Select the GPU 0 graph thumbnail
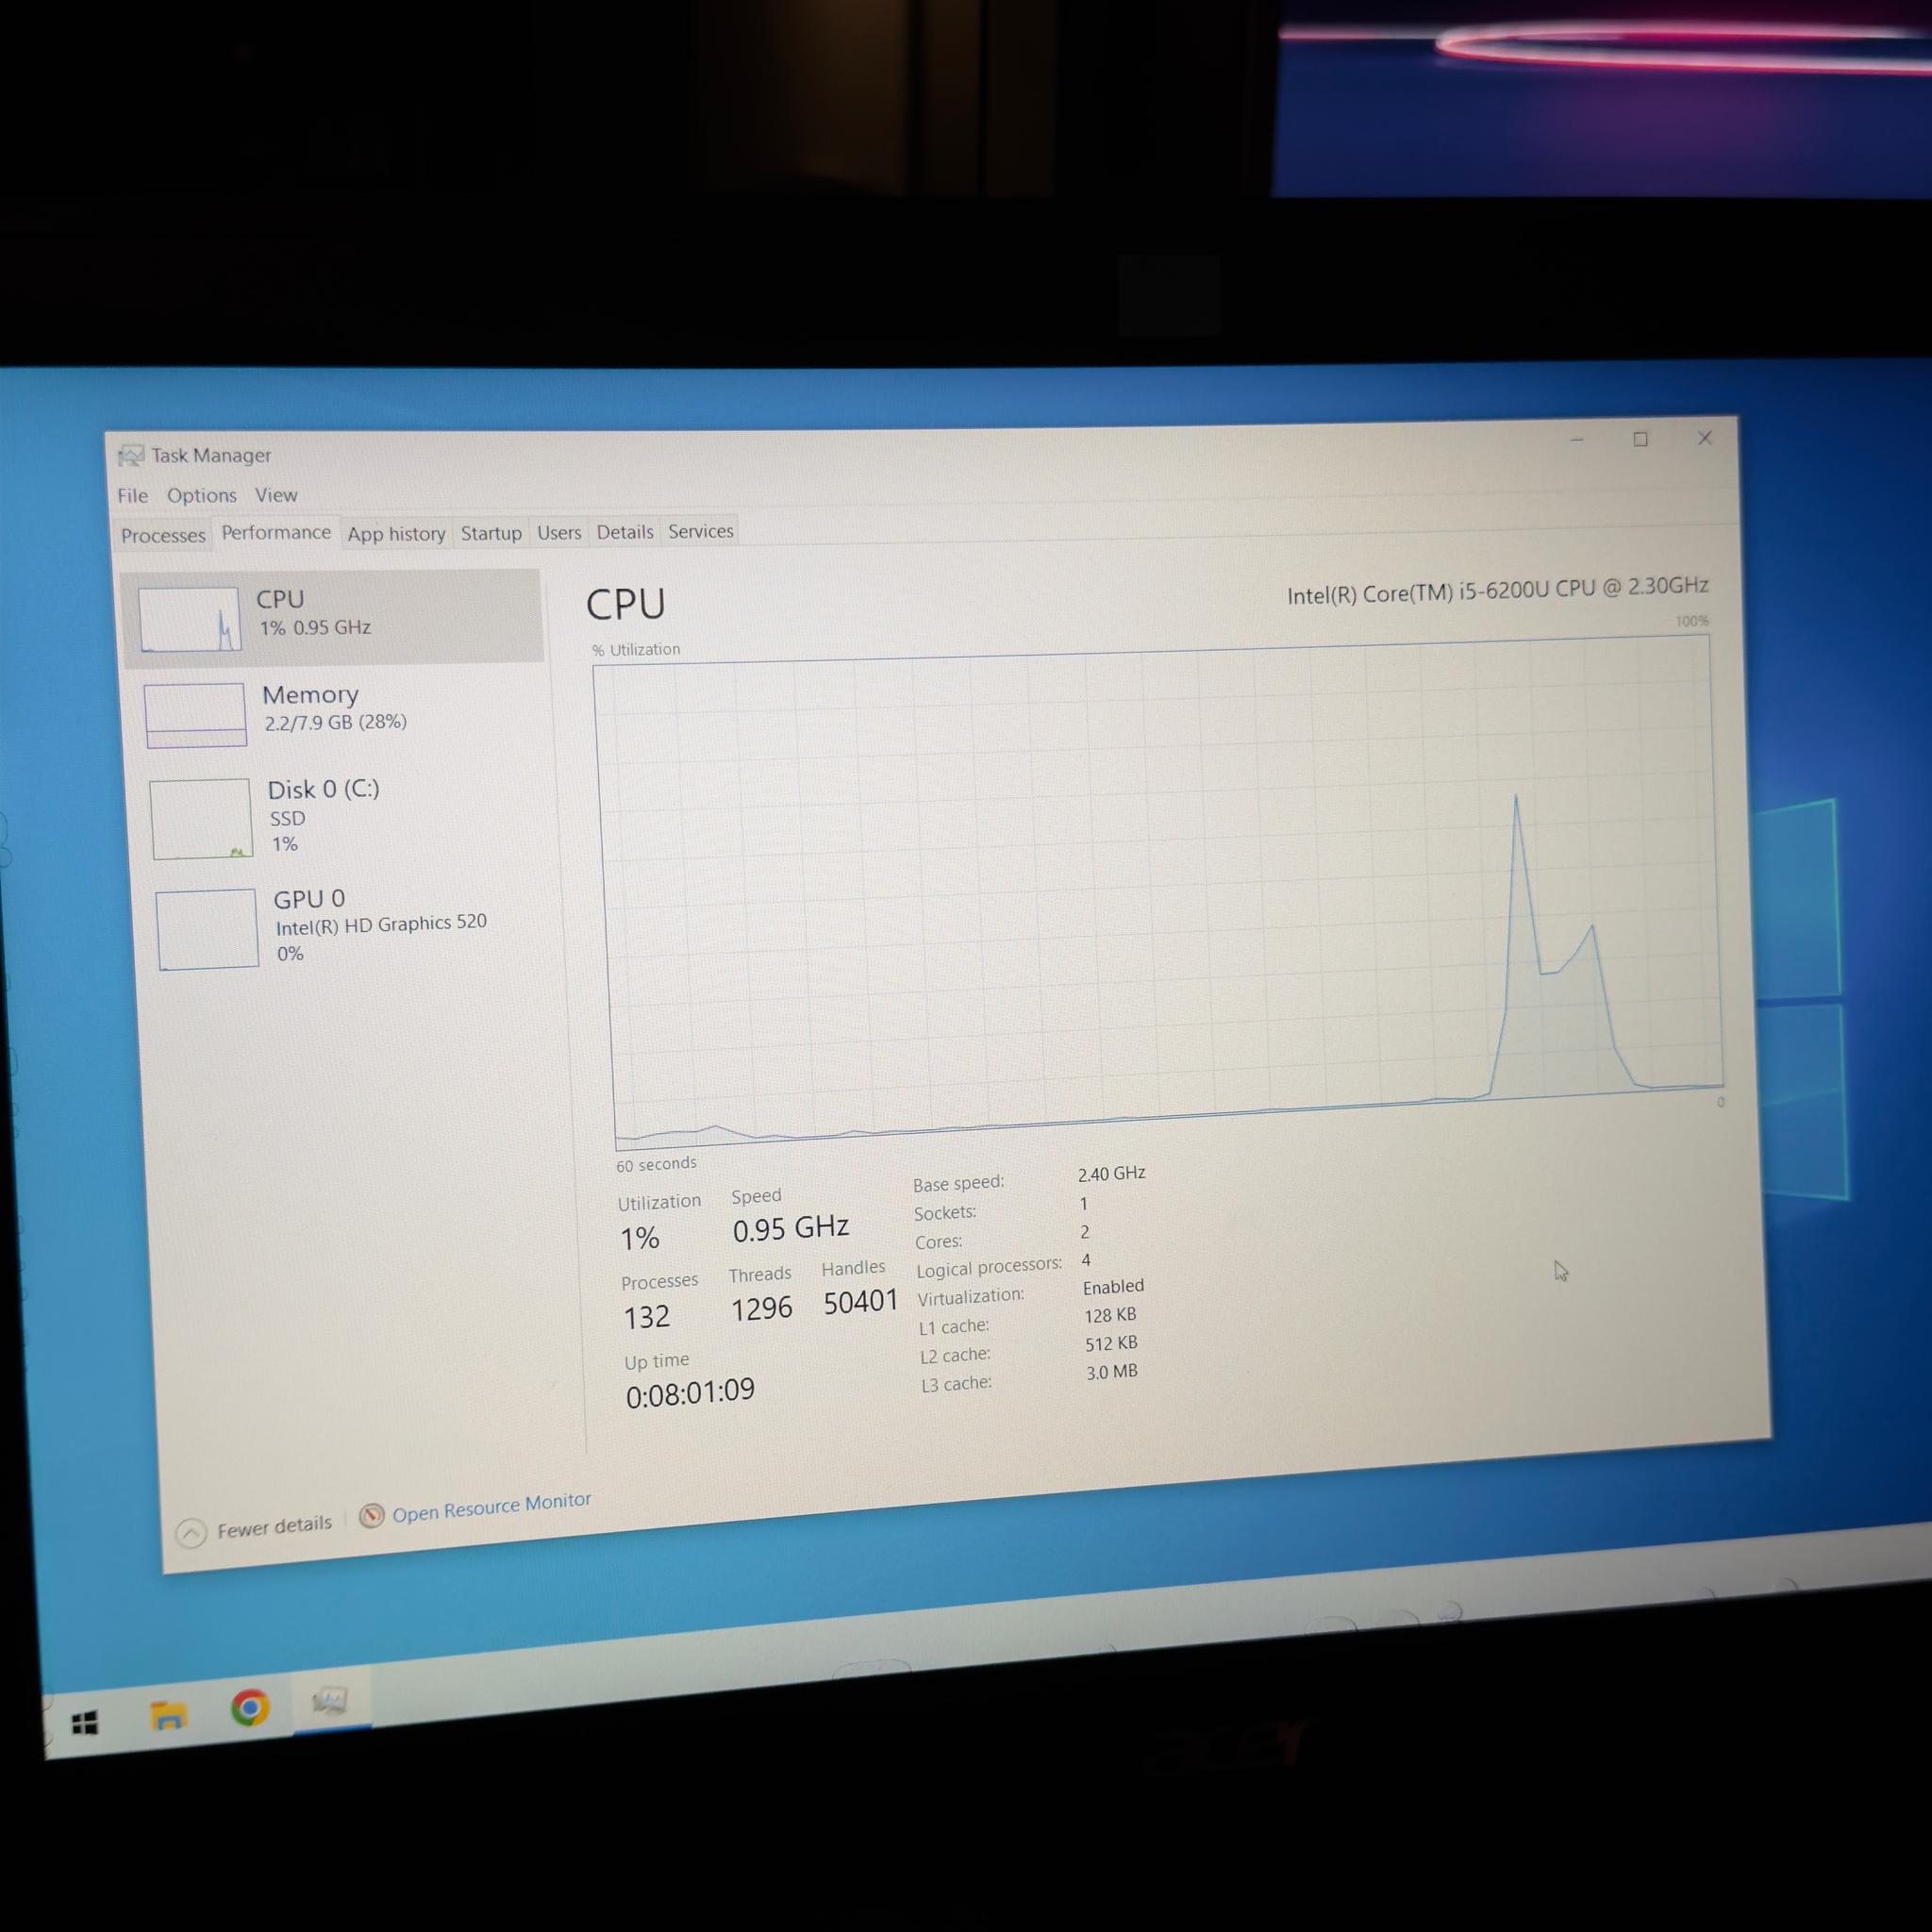Screen dimensions: 1932x1932 point(207,929)
